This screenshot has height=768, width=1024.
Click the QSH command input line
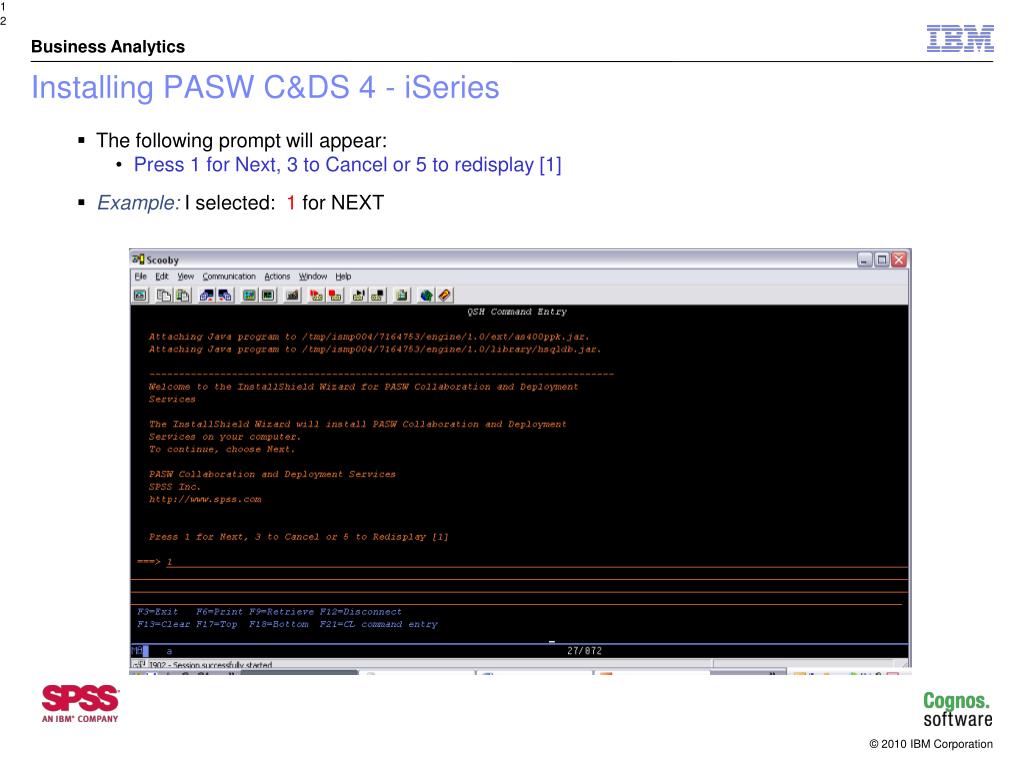[536, 562]
